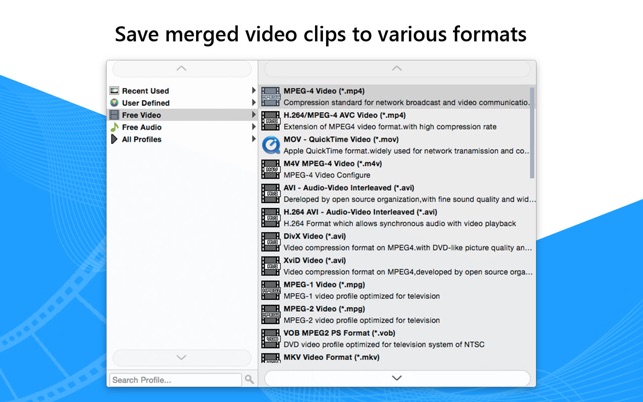This screenshot has height=402, width=643.
Task: Click the Recent Used category icon
Action: pos(114,91)
